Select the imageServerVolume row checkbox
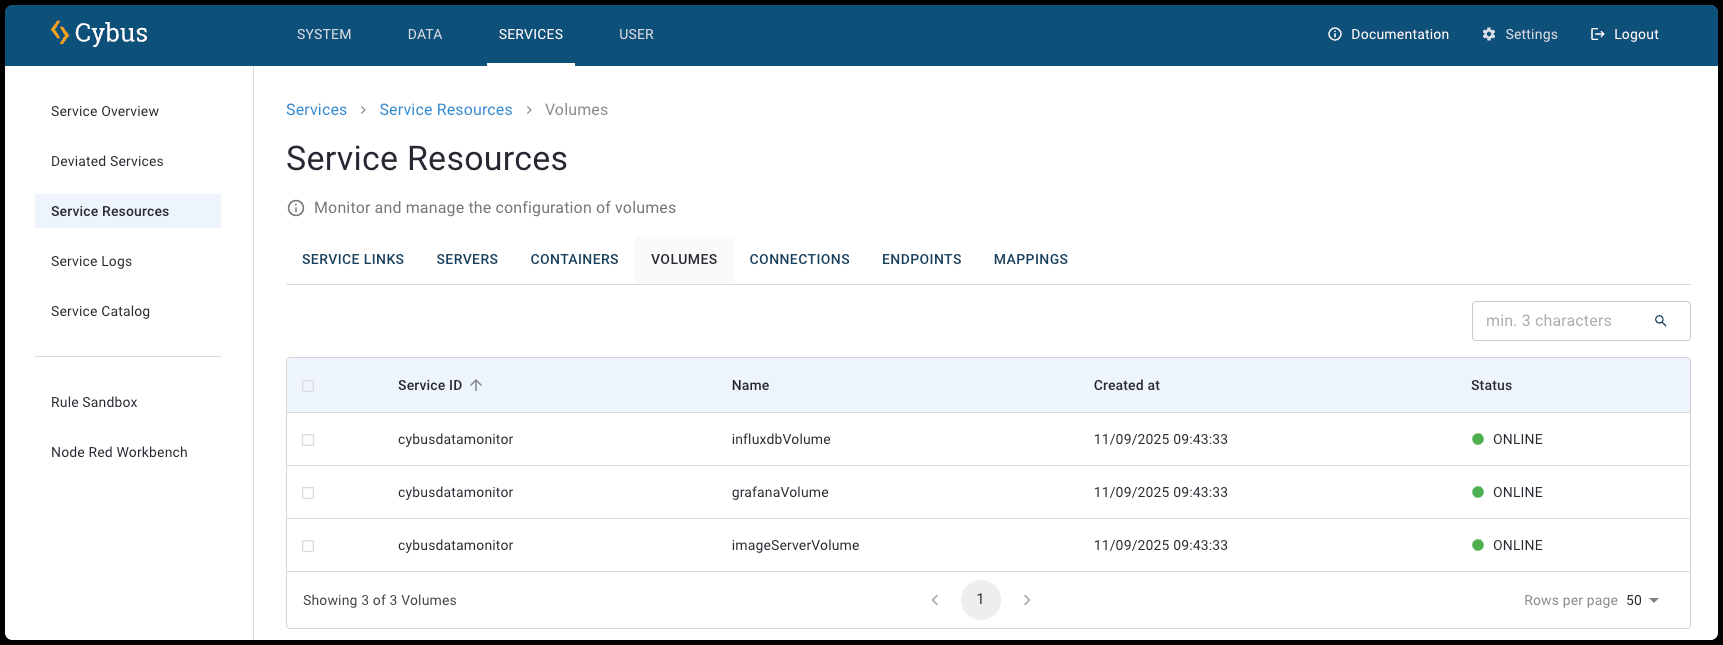Image resolution: width=1723 pixels, height=645 pixels. 308,546
